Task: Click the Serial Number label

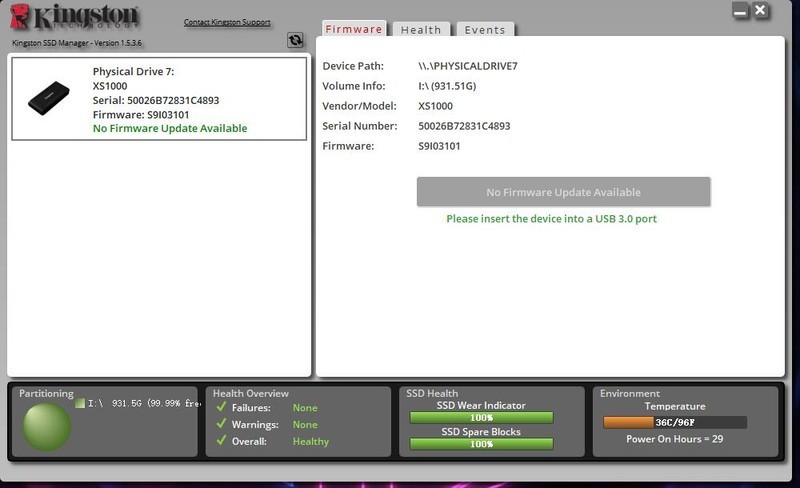Action: click(x=360, y=126)
